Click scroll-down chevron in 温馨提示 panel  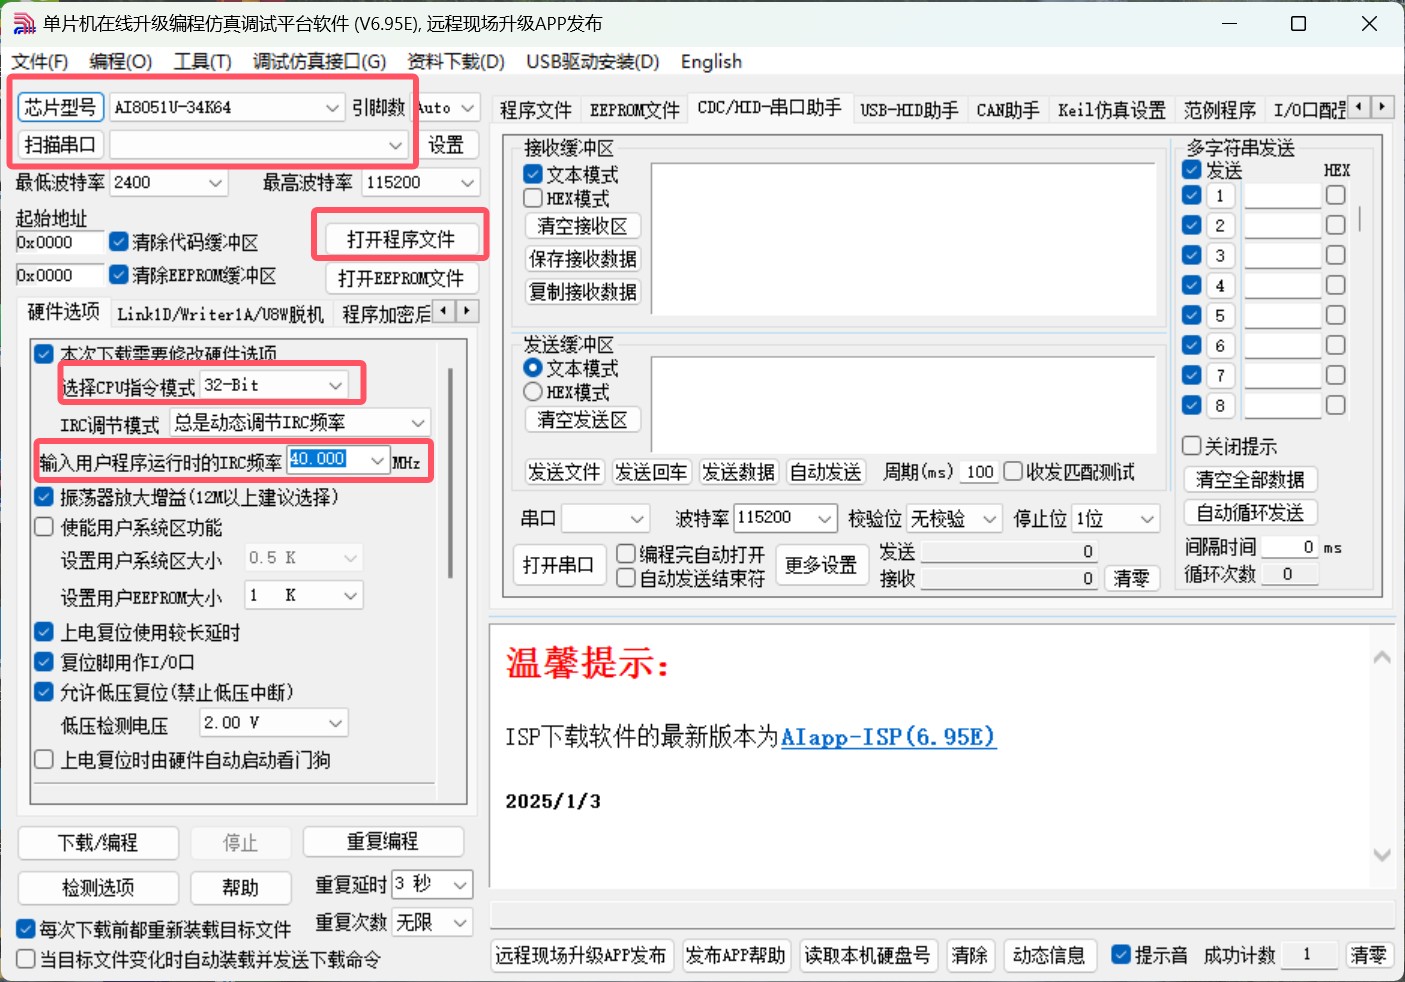1382,855
